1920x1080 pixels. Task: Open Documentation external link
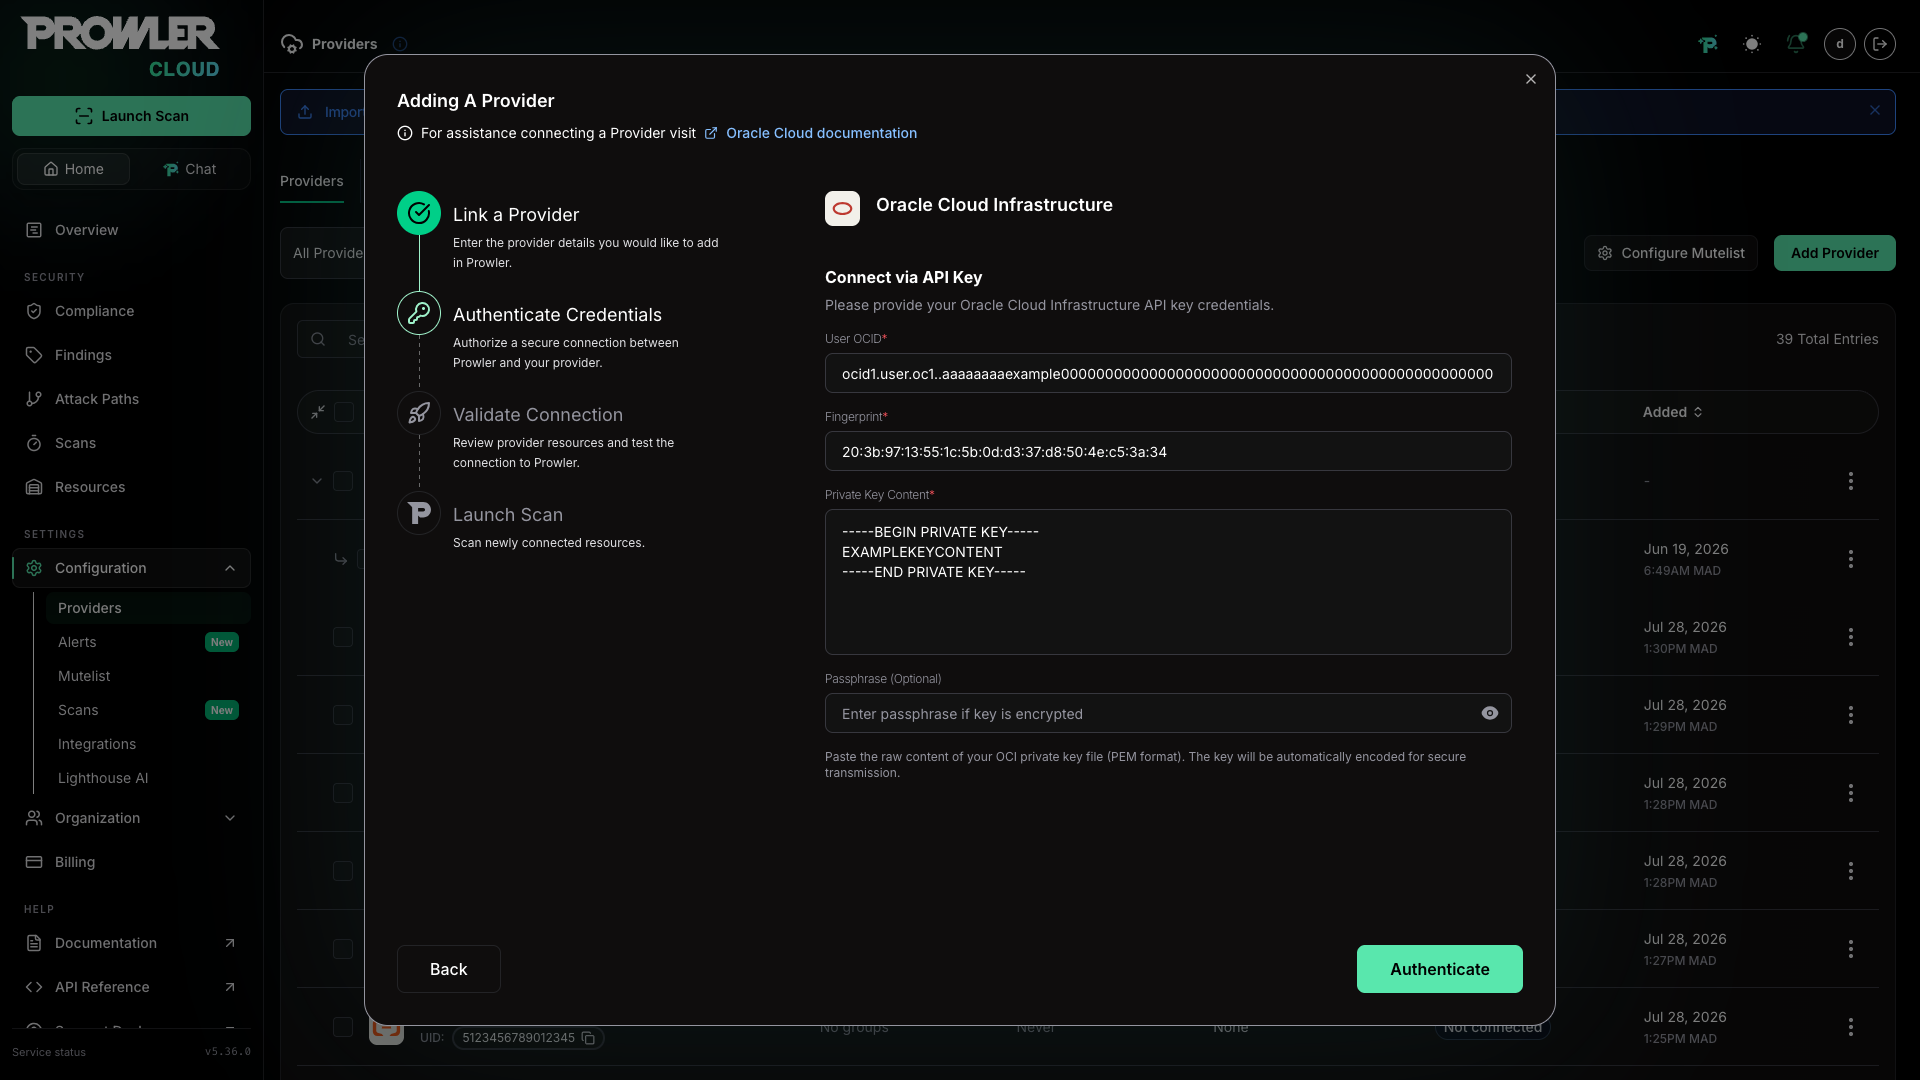[131, 943]
